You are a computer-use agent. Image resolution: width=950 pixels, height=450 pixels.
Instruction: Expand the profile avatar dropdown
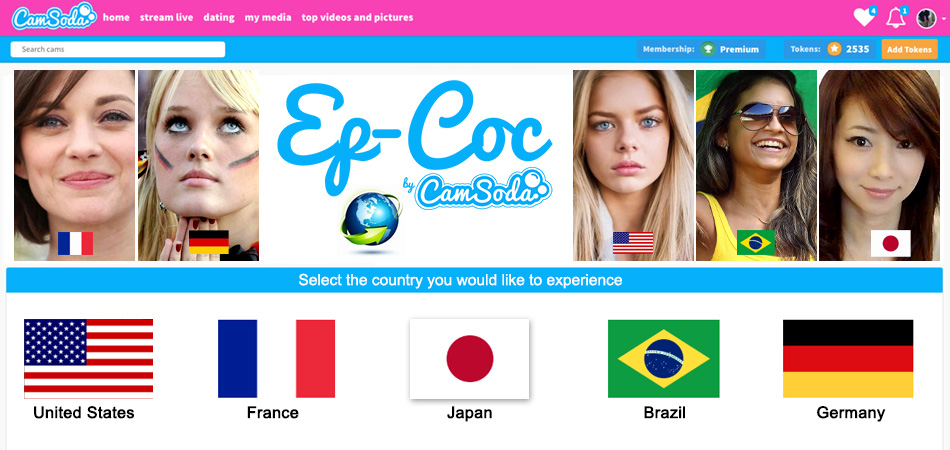[x=927, y=18]
